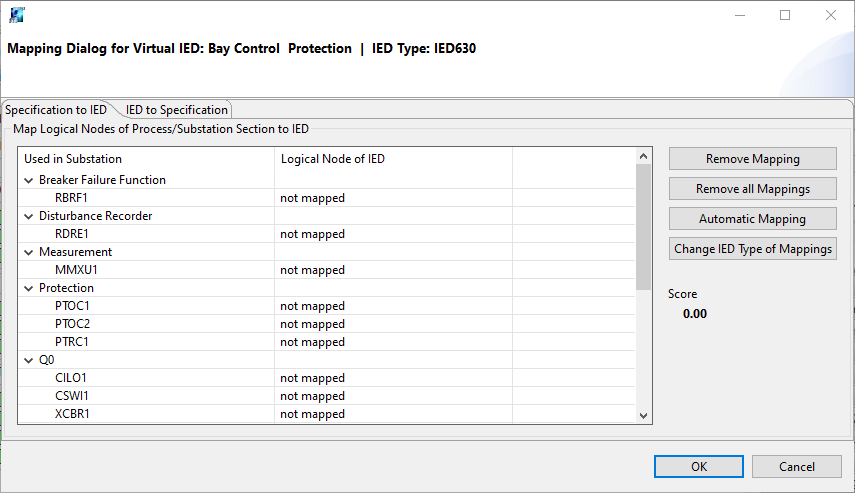This screenshot has height=493, width=855.
Task: Select the RBRF1 logical node row
Action: coord(72,198)
